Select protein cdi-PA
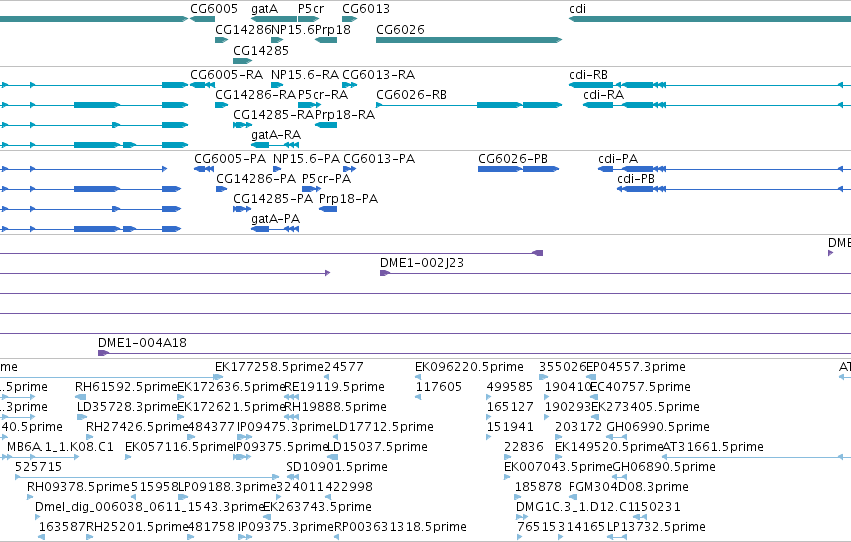851x542 pixels. coord(618,158)
